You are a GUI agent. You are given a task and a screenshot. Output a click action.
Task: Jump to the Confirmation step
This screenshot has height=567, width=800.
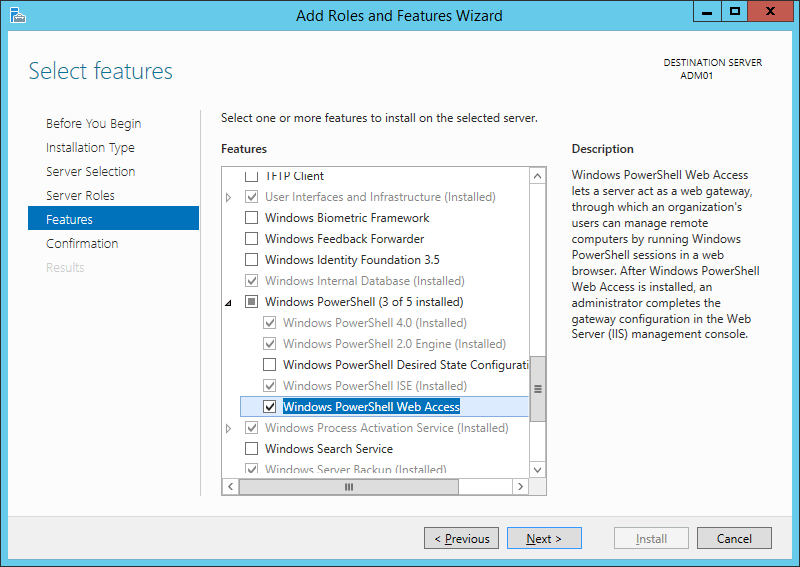(x=82, y=243)
